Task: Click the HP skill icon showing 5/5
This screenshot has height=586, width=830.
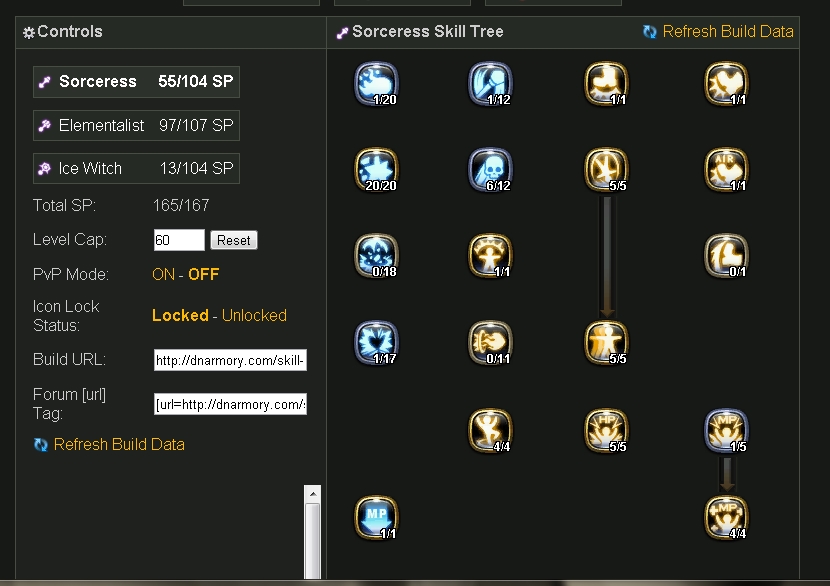Action: [x=606, y=430]
